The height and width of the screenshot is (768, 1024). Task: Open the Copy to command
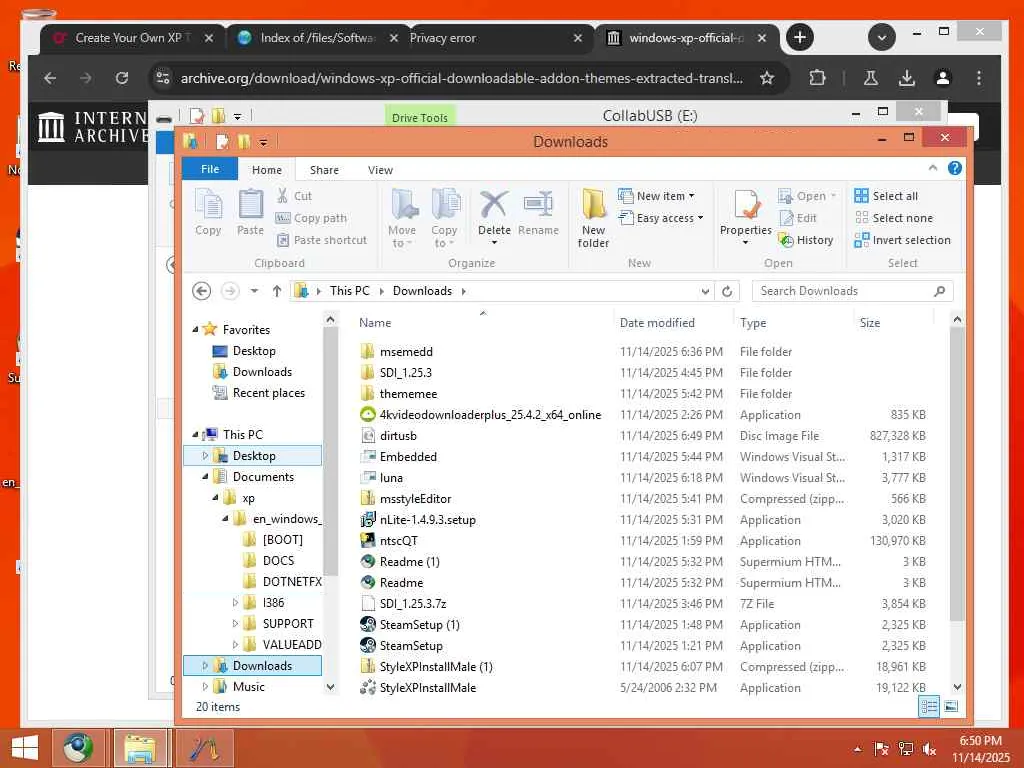tap(444, 218)
